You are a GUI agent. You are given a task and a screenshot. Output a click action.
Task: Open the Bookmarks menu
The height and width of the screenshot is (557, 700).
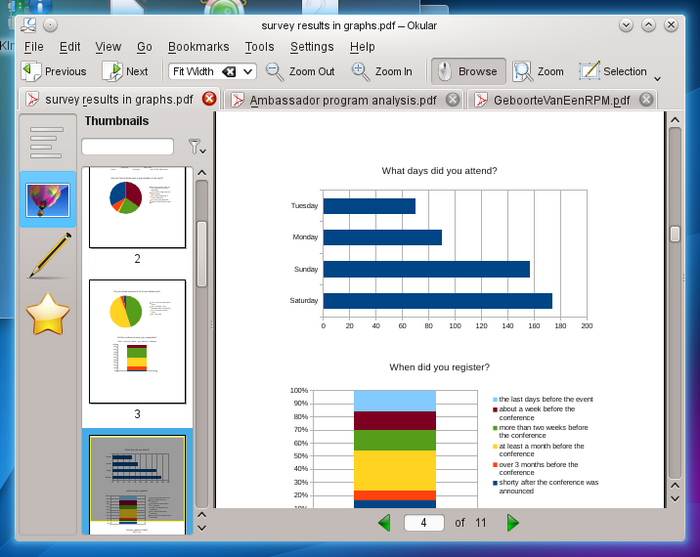click(x=198, y=47)
